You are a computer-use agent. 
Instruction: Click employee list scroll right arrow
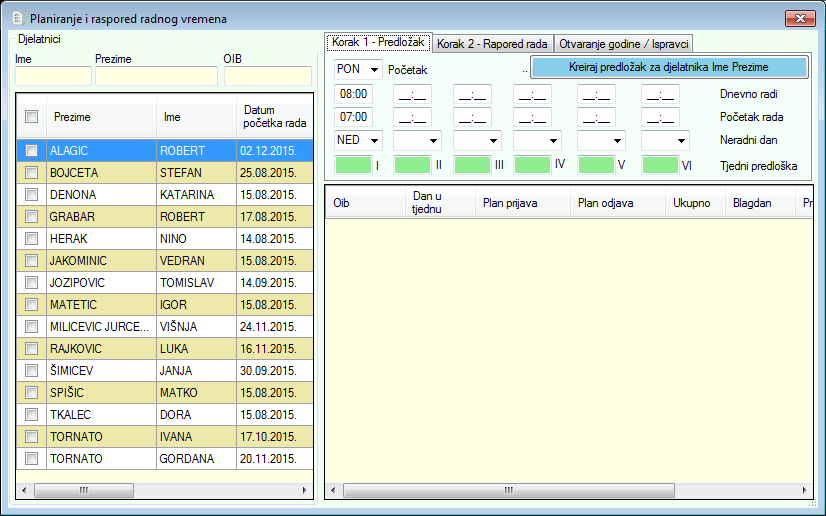(304, 490)
